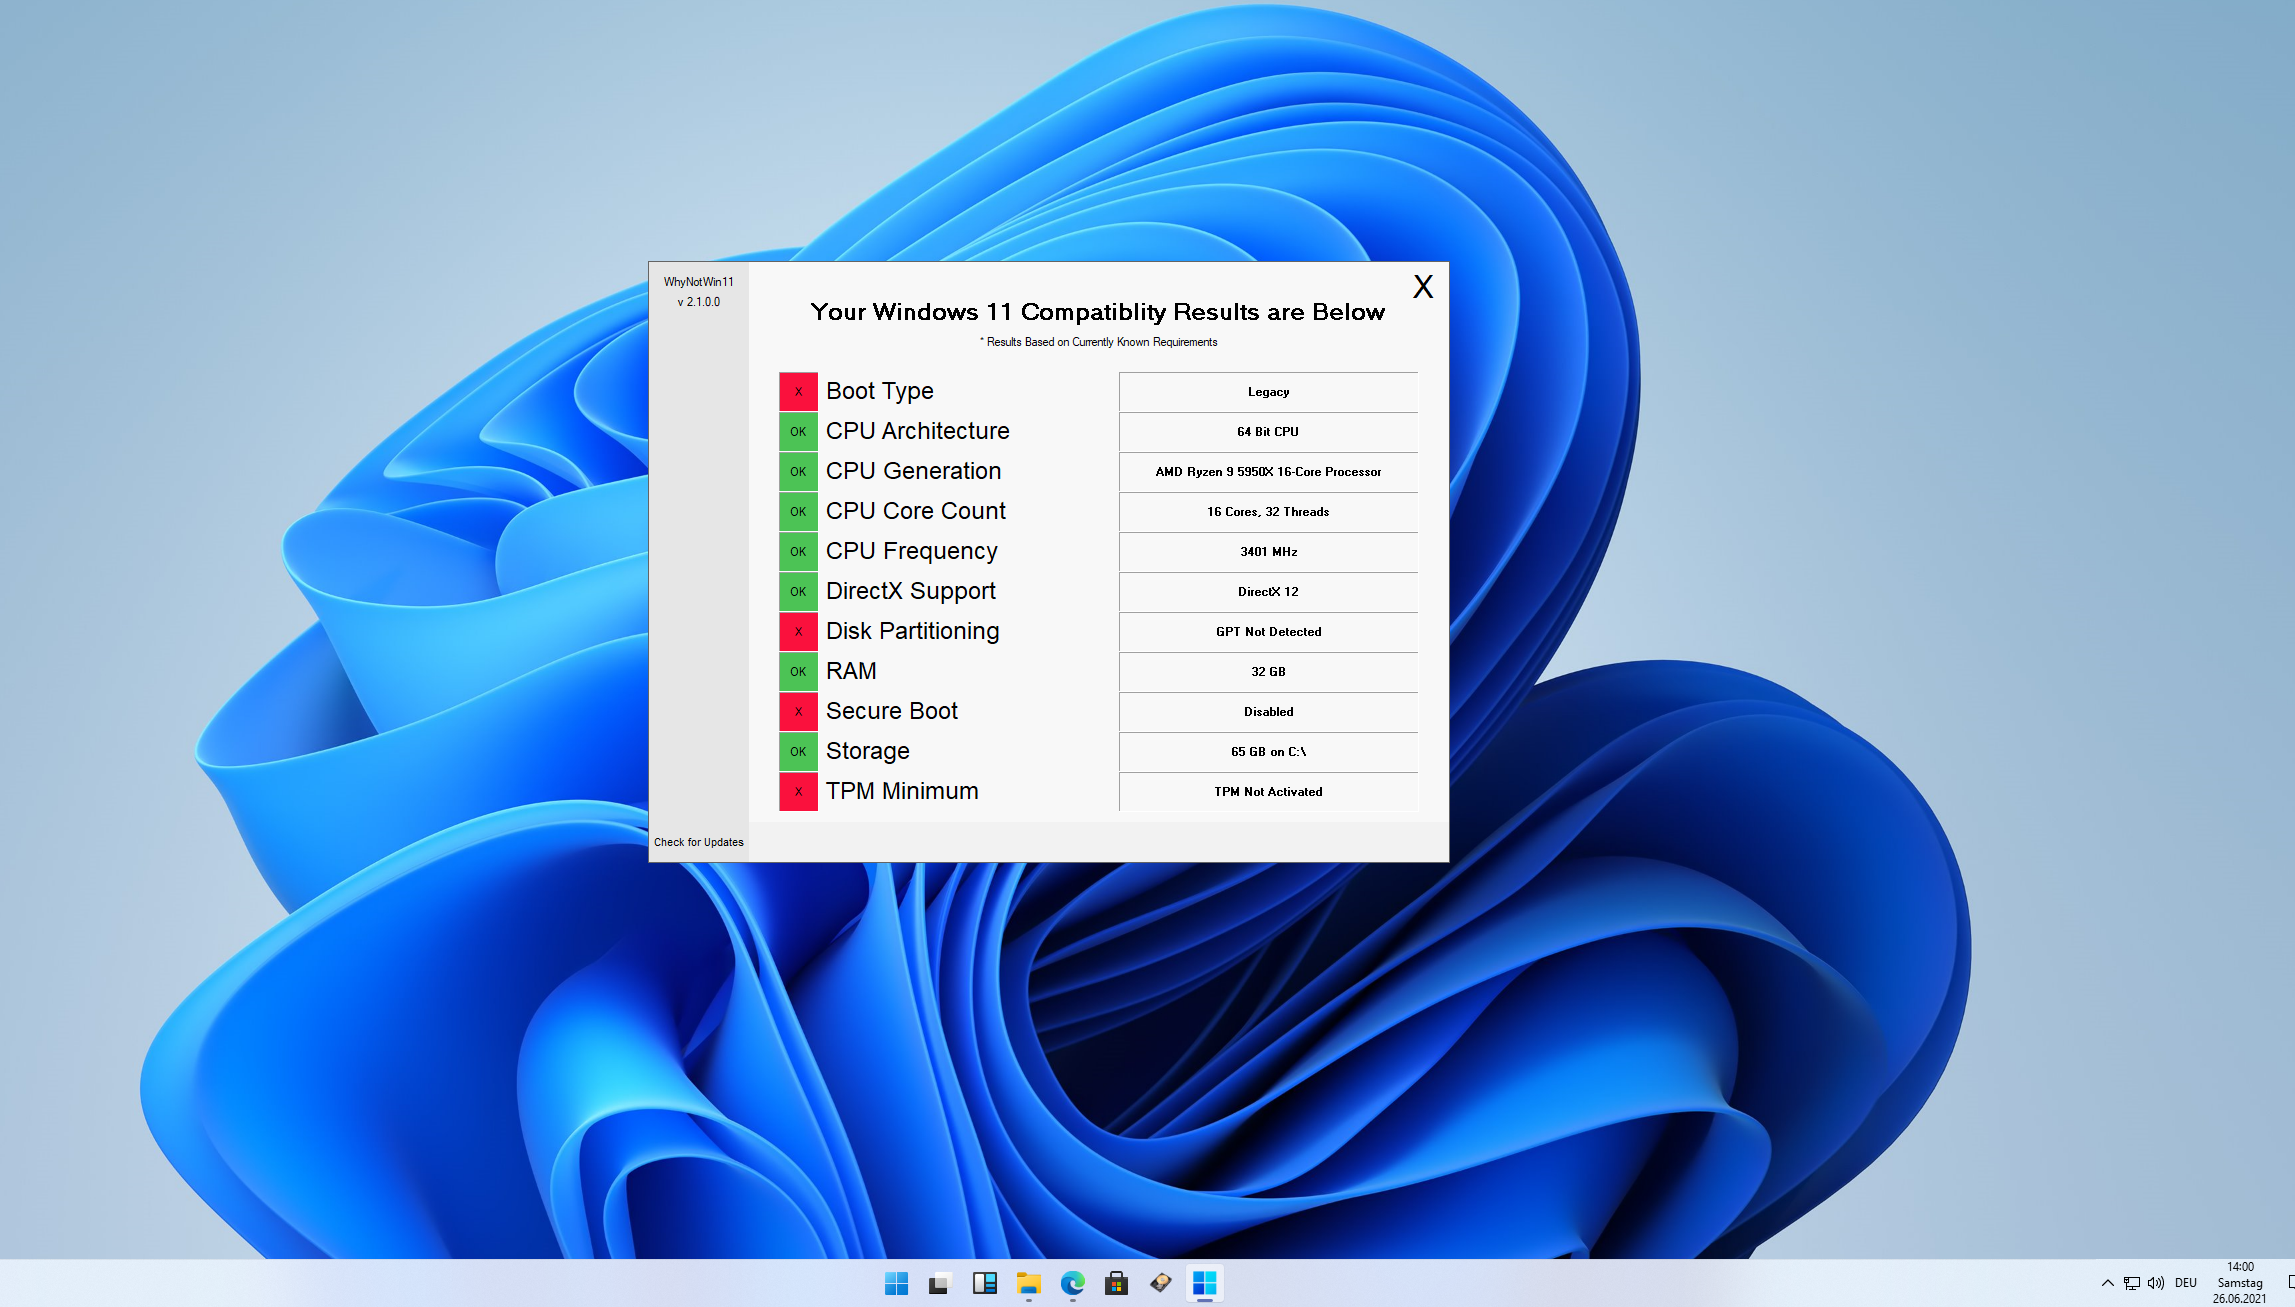
Task: Click the red X status icon for Boot Type
Action: point(798,391)
